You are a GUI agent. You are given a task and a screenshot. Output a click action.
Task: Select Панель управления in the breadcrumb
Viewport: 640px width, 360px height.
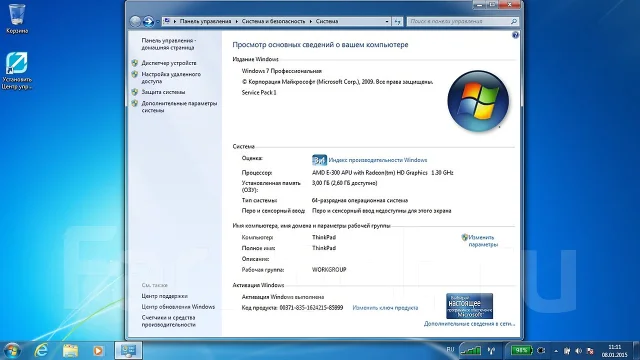(205, 21)
